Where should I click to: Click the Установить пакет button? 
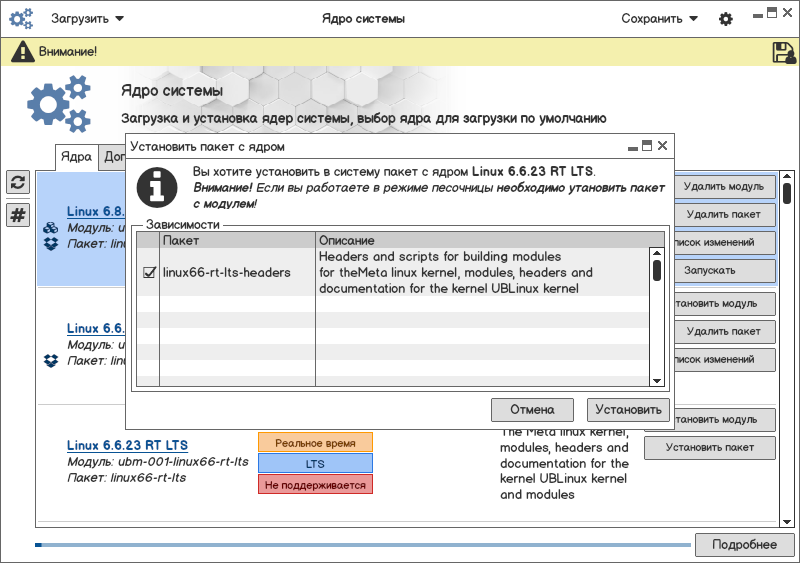[x=709, y=447]
